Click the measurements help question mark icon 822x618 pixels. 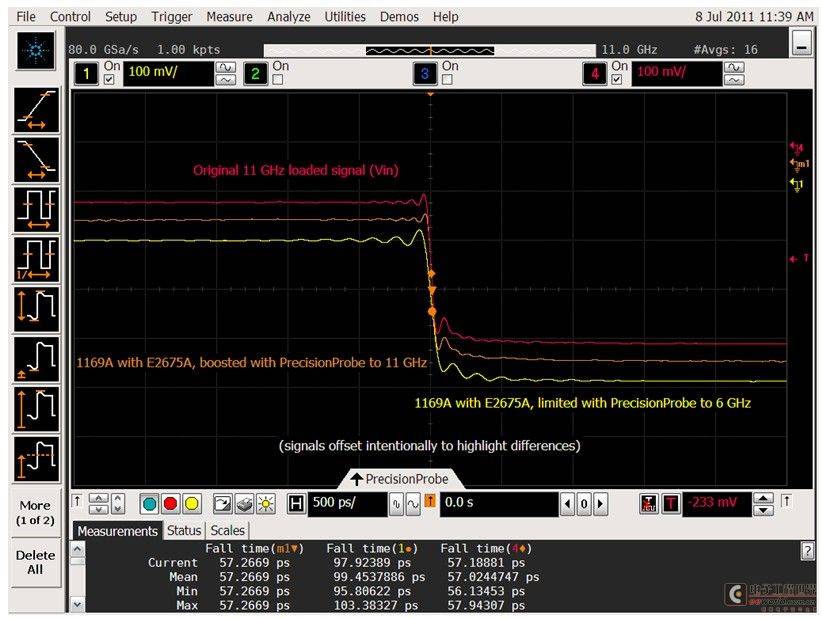[807, 551]
